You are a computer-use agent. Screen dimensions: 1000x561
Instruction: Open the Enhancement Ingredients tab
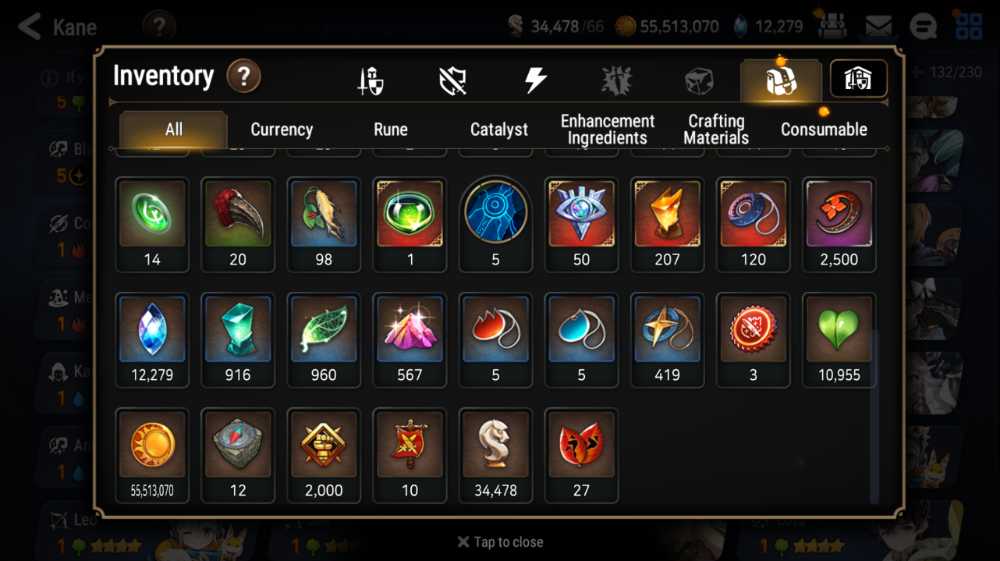pos(607,129)
